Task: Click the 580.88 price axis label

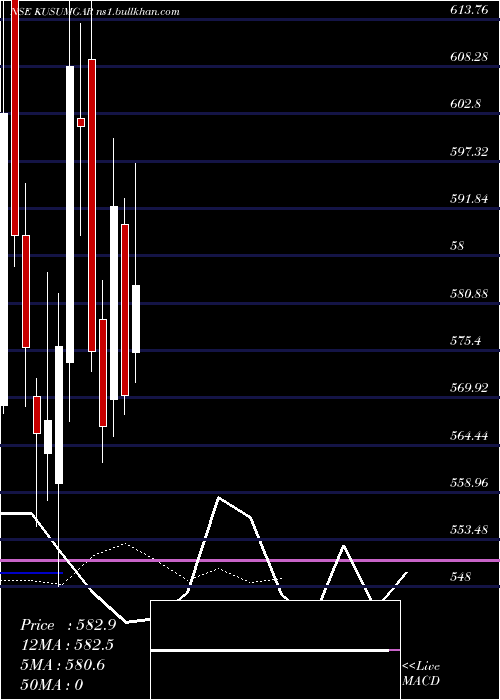Action: coord(469,294)
